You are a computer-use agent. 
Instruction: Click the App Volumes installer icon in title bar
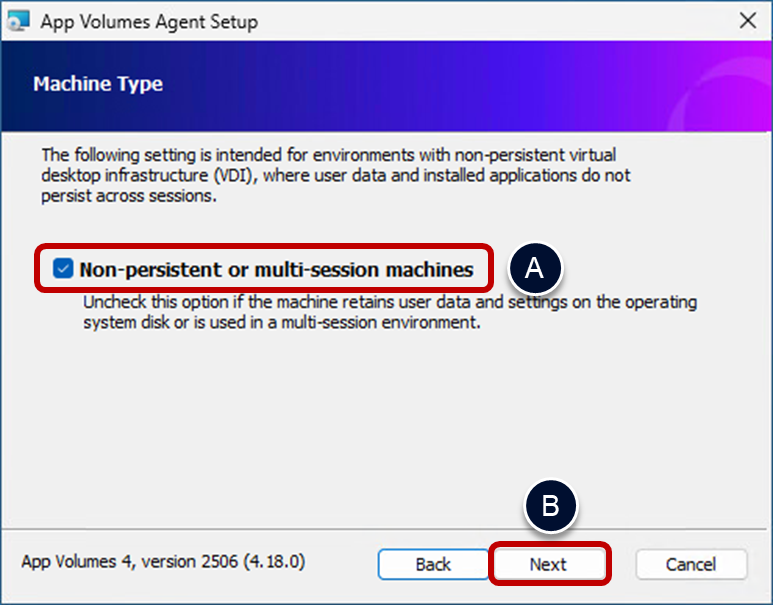(x=19, y=21)
